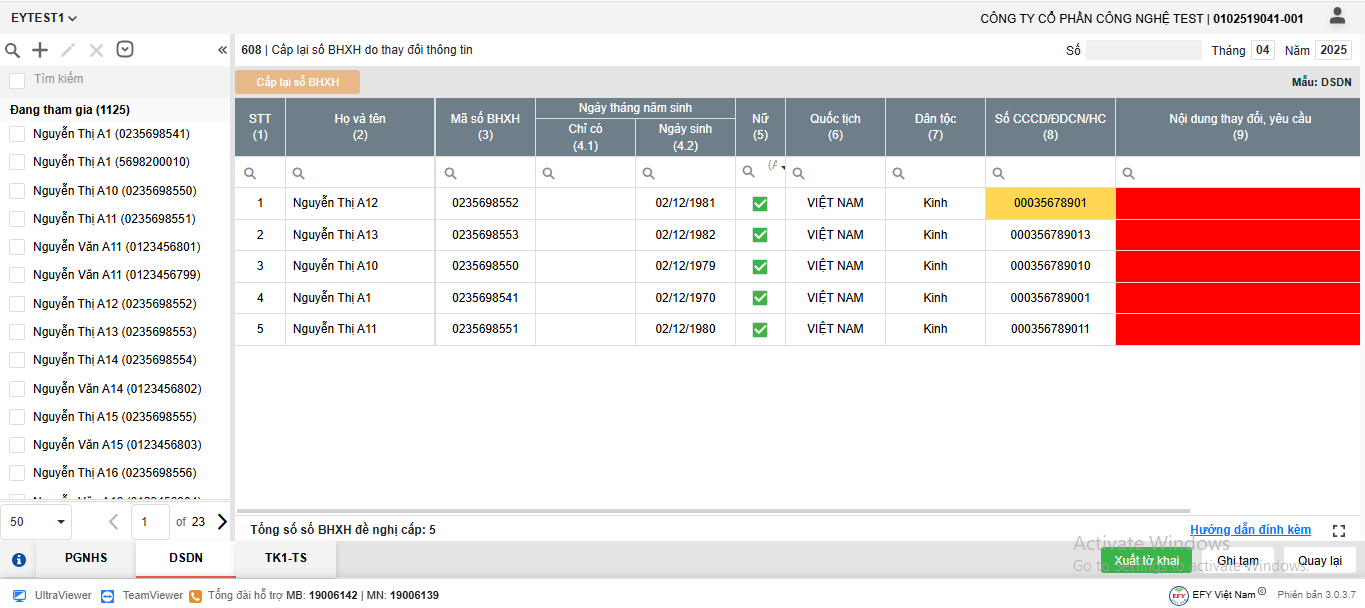Expand the boxed chevron dropdown in the left panel toolbar
1365x608 pixels.
[125, 50]
